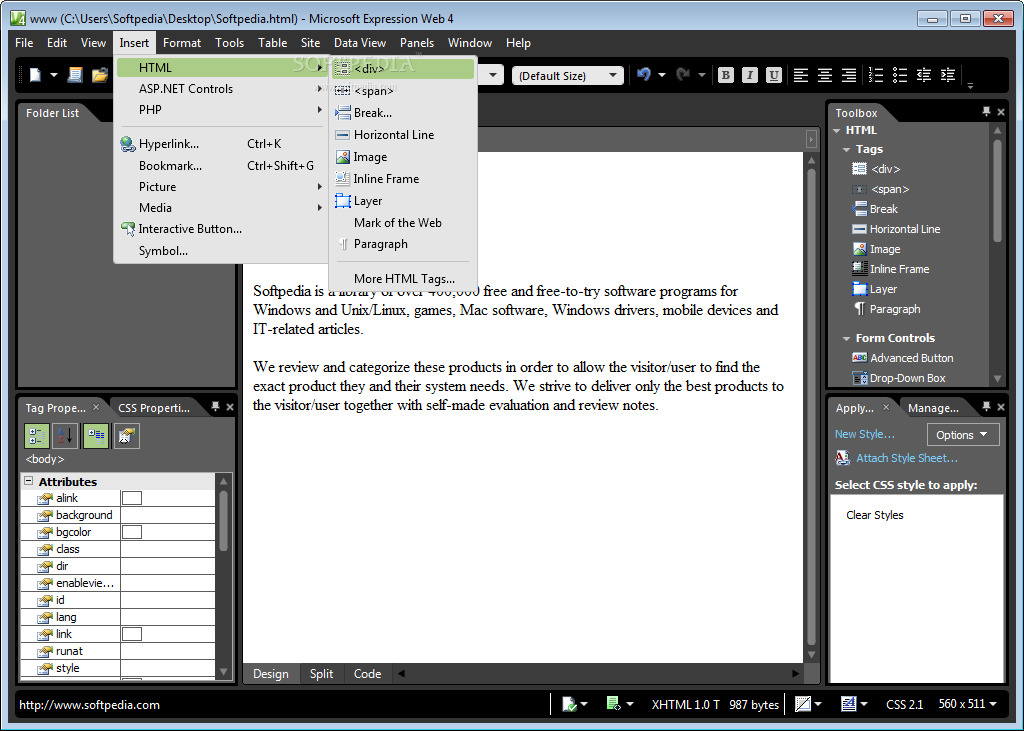Choose Break in Toolbox

pos(875,209)
